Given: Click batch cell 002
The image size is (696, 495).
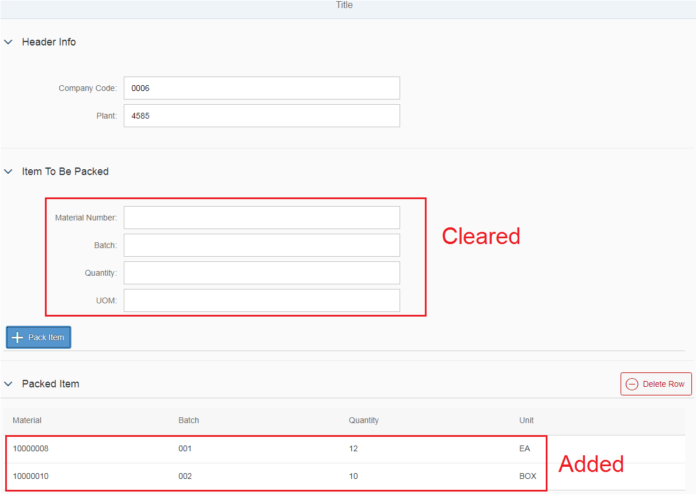Looking at the screenshot, I should pos(185,476).
